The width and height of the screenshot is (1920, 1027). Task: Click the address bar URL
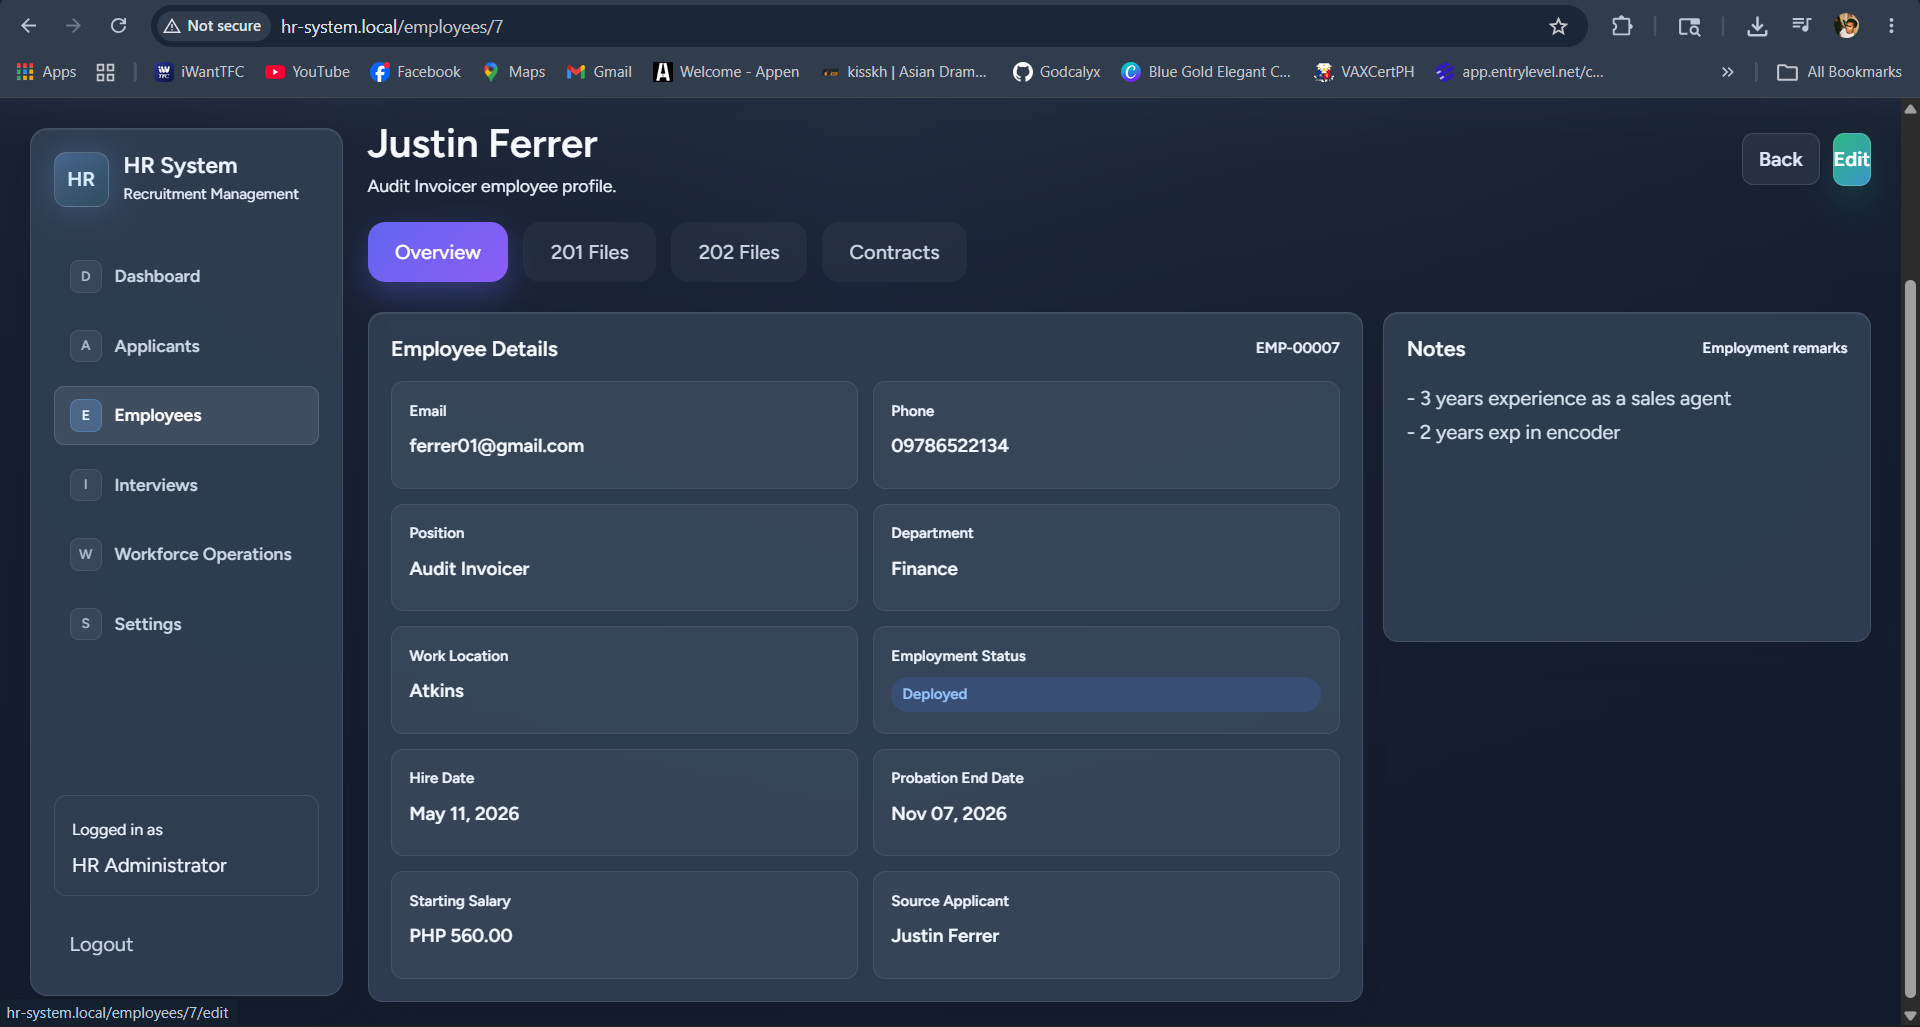392,26
